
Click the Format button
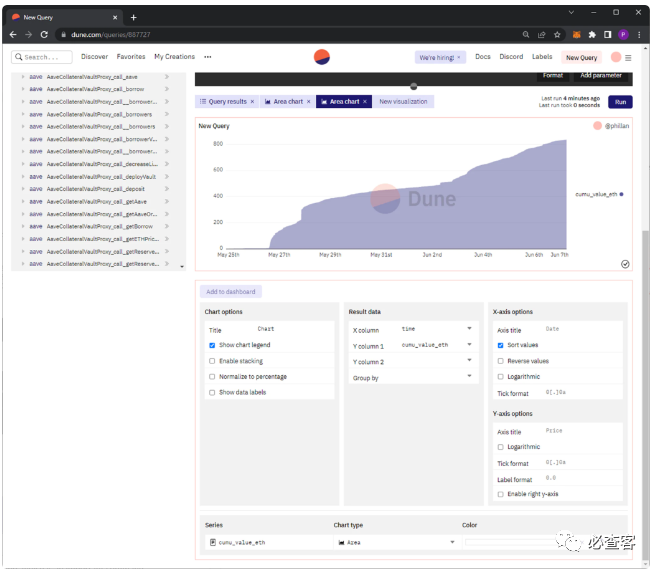[553, 76]
